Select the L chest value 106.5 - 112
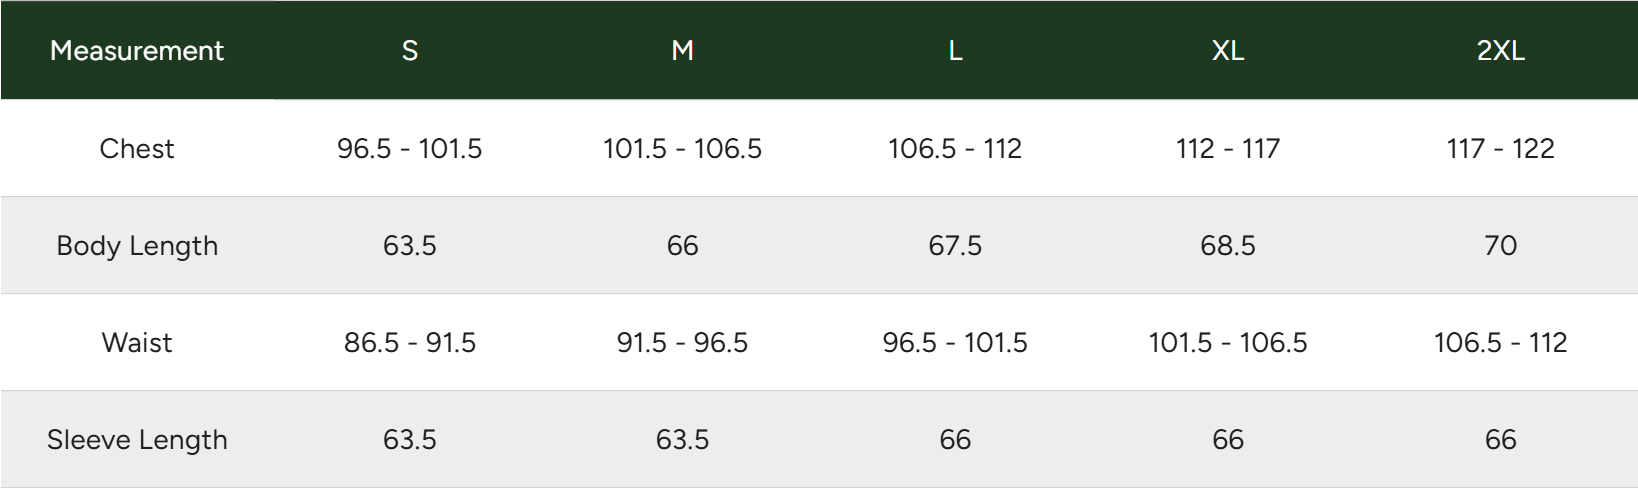This screenshot has height=488, width=1638. (x=955, y=149)
